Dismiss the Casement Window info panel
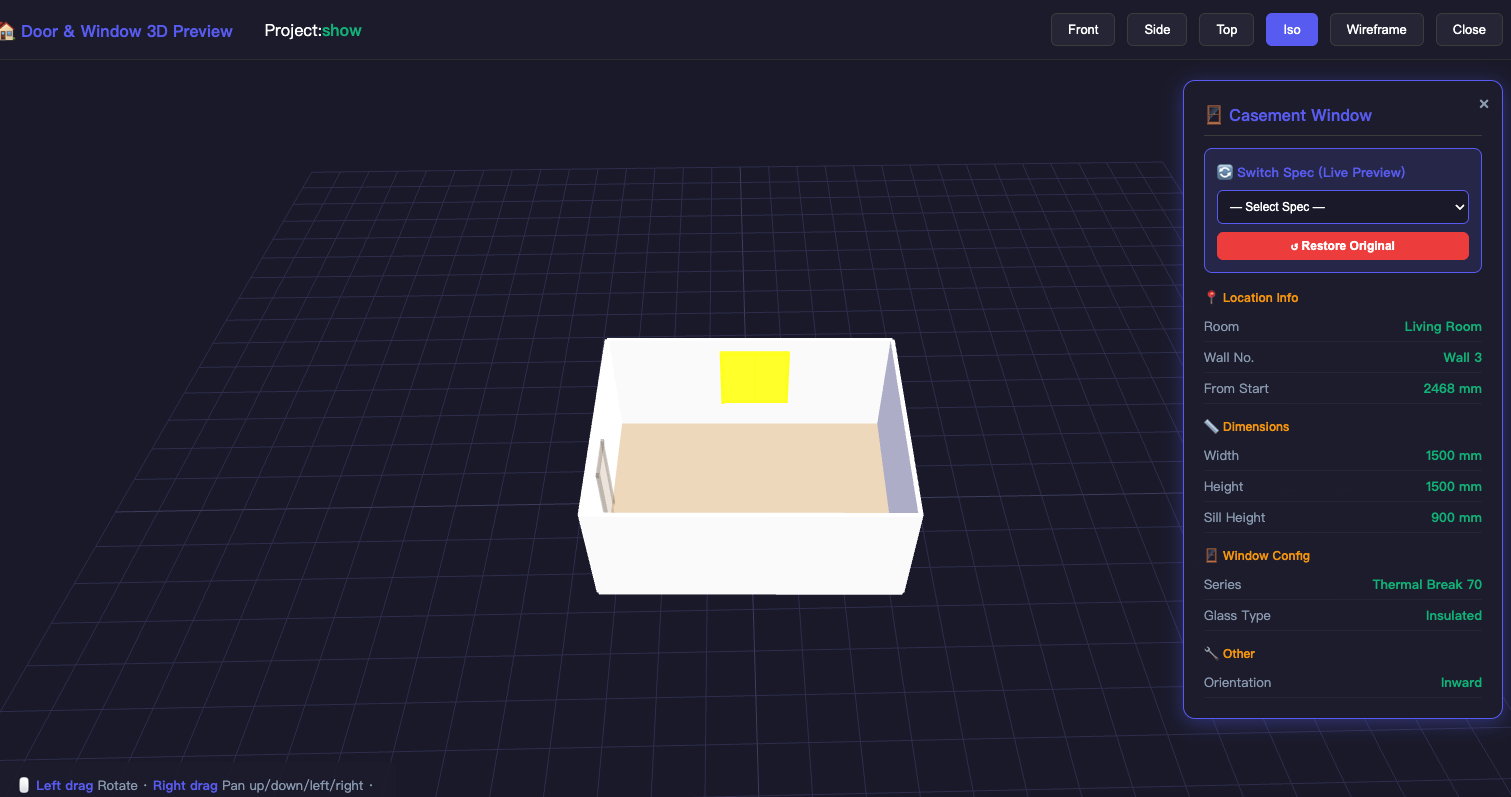The width and height of the screenshot is (1511, 797). [1484, 104]
